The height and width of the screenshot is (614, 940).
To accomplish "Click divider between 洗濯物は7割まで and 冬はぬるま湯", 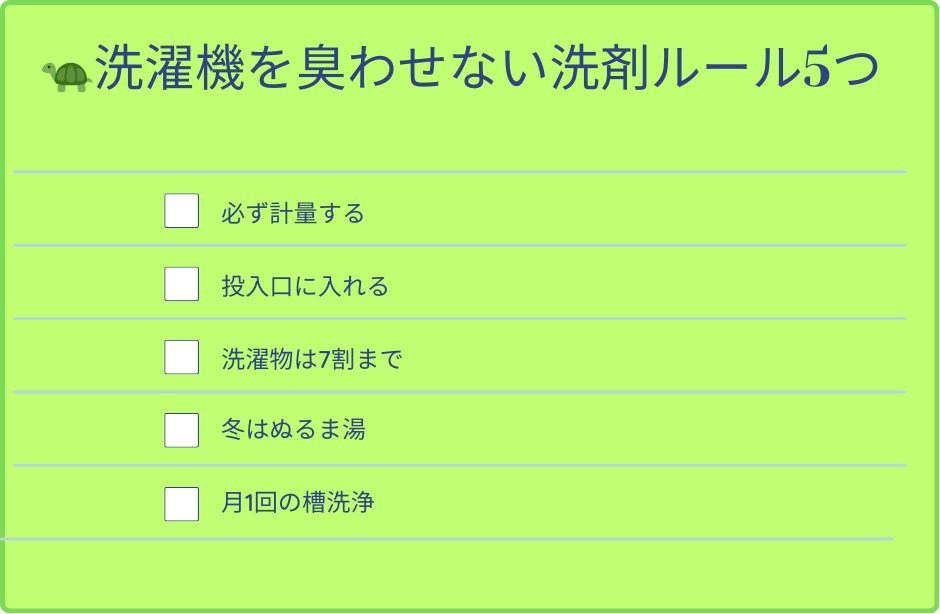I will coord(460,392).
